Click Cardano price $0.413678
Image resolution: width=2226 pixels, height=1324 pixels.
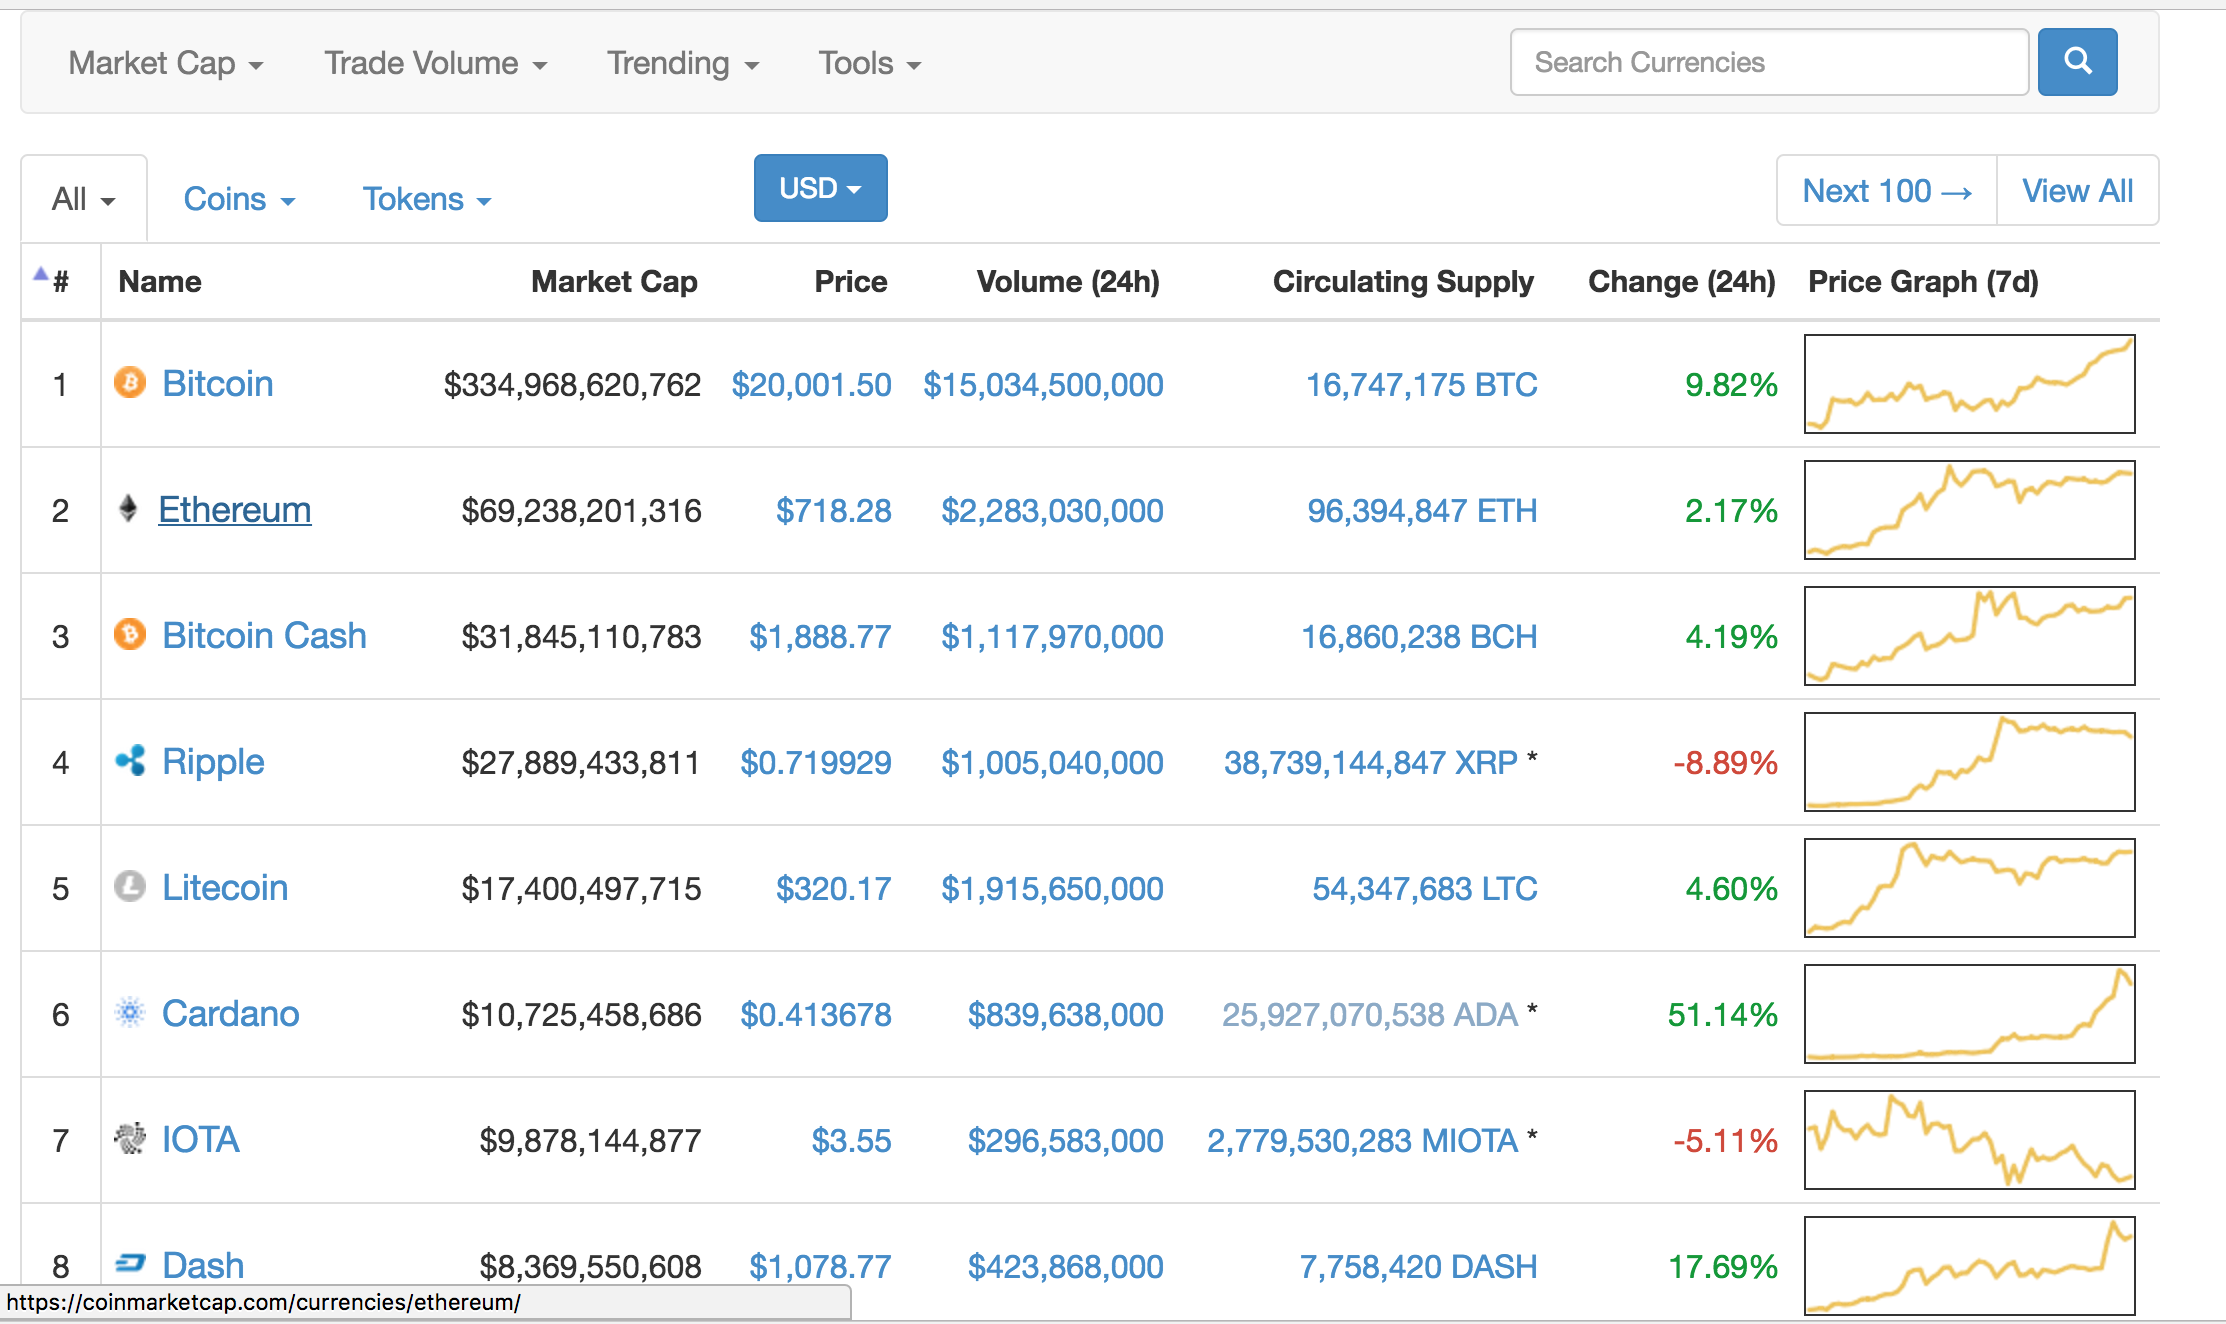click(816, 1015)
